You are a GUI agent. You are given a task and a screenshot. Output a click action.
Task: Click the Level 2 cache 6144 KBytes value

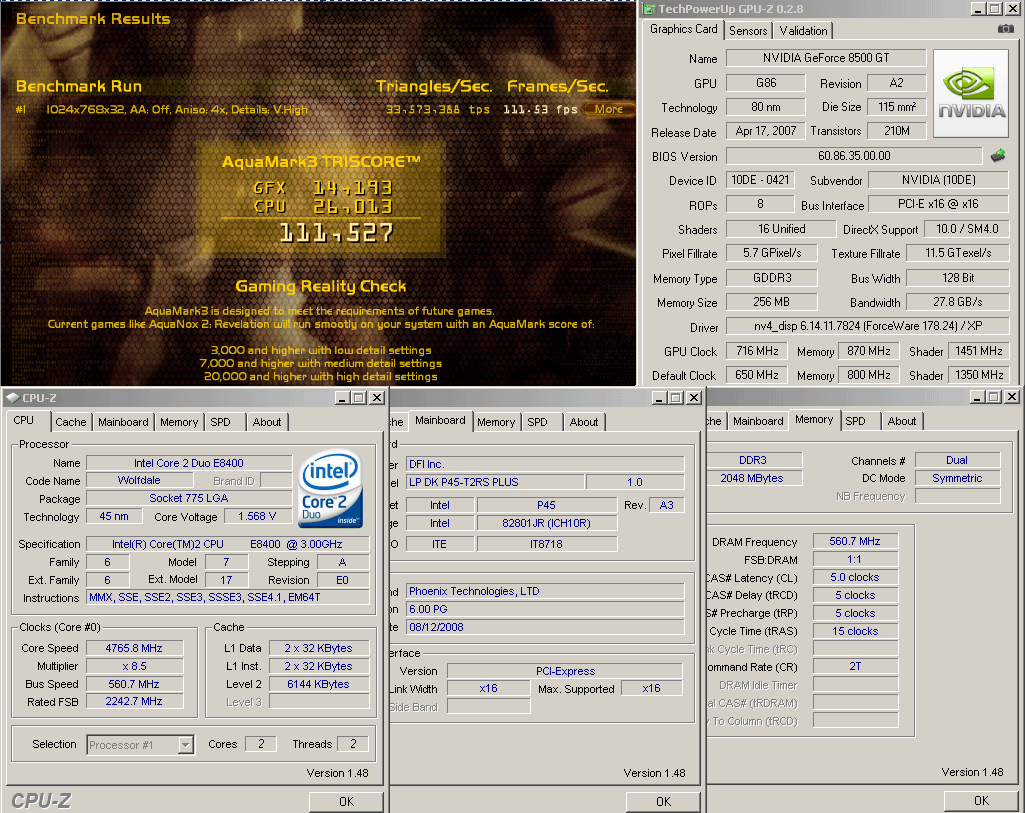(318, 684)
